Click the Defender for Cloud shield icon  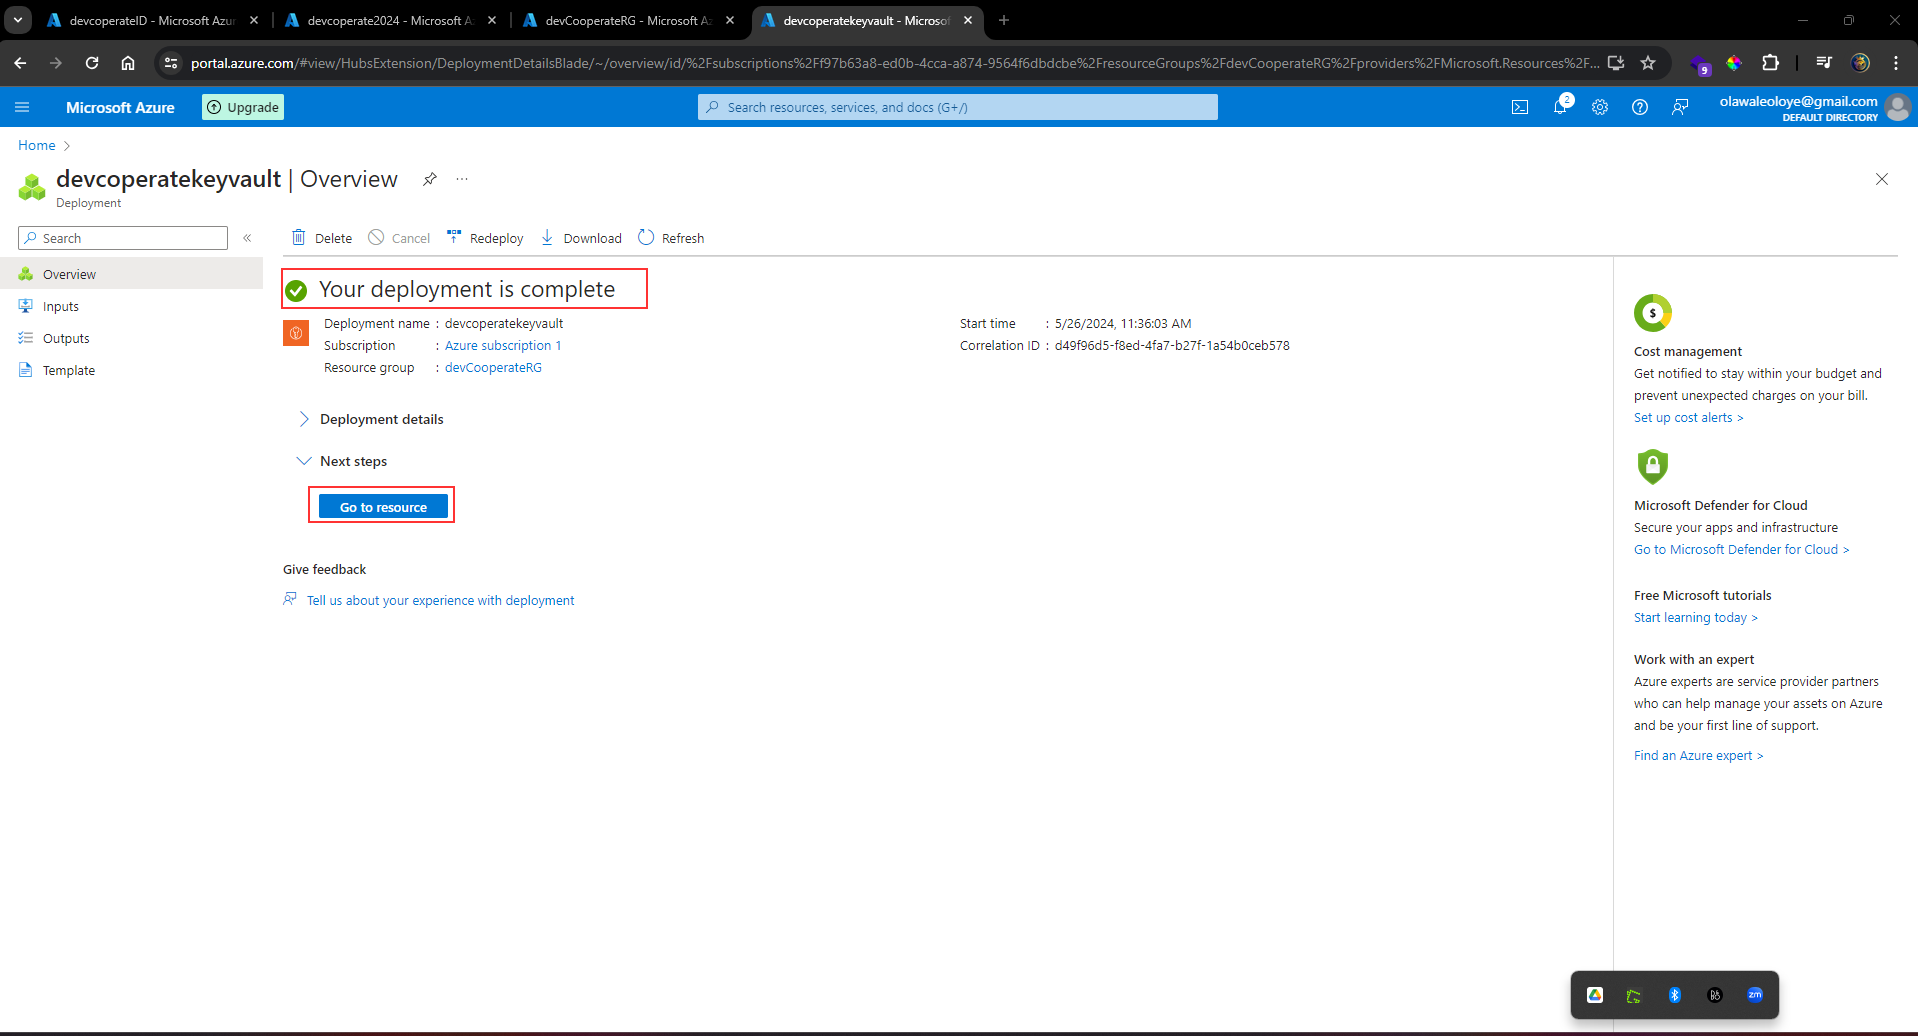[x=1653, y=466]
